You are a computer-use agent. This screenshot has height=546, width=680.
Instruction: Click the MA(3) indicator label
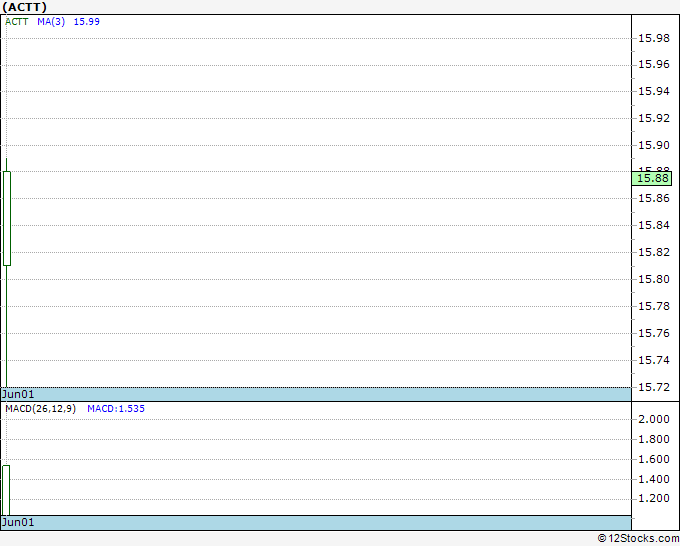tap(51, 22)
